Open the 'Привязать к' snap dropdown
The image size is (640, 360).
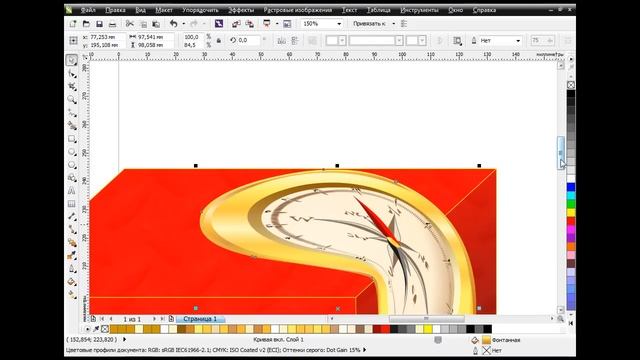(x=393, y=24)
